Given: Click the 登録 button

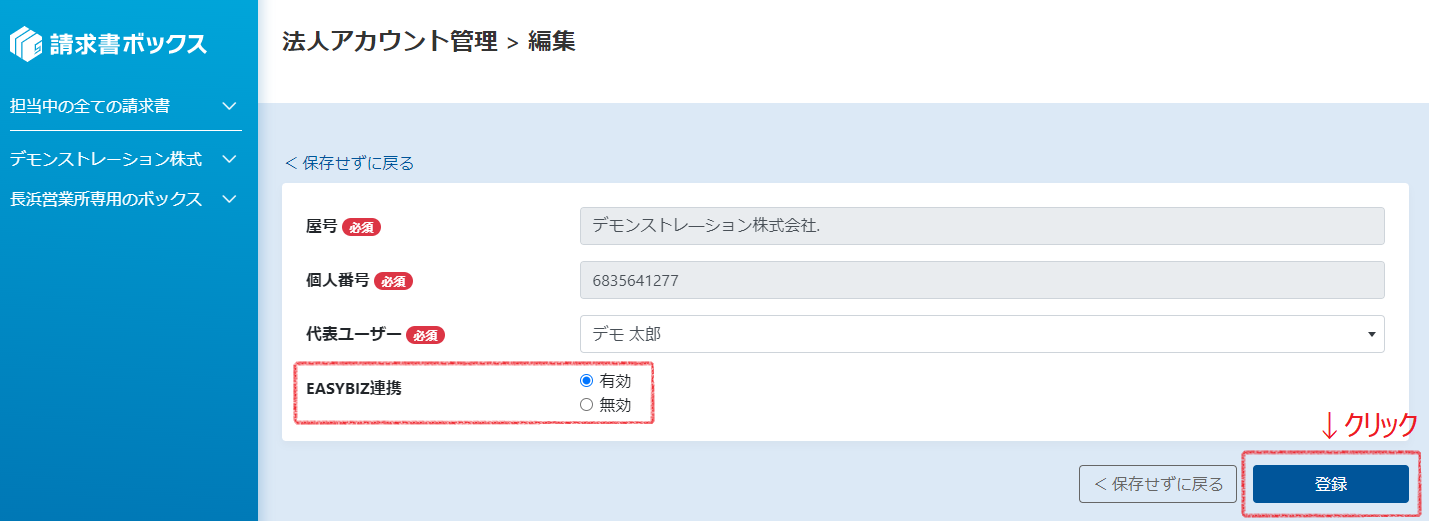Looking at the screenshot, I should pyautogui.click(x=1331, y=484).
